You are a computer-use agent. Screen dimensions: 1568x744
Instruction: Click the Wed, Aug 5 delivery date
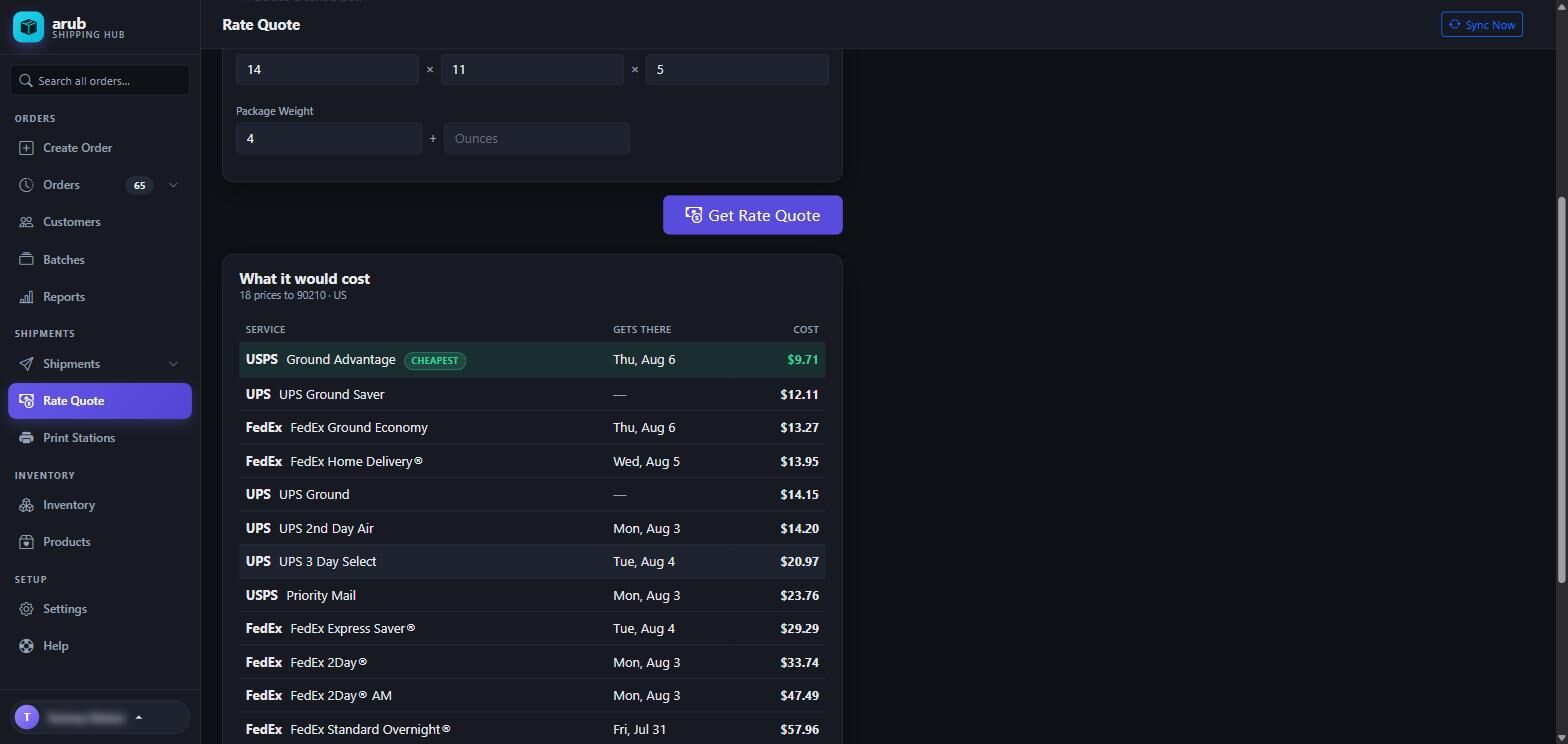click(646, 461)
